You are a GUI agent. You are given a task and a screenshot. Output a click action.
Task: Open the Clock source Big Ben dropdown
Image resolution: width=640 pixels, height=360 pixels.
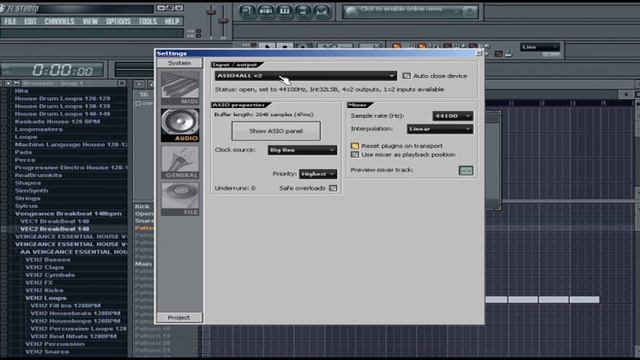click(x=302, y=150)
